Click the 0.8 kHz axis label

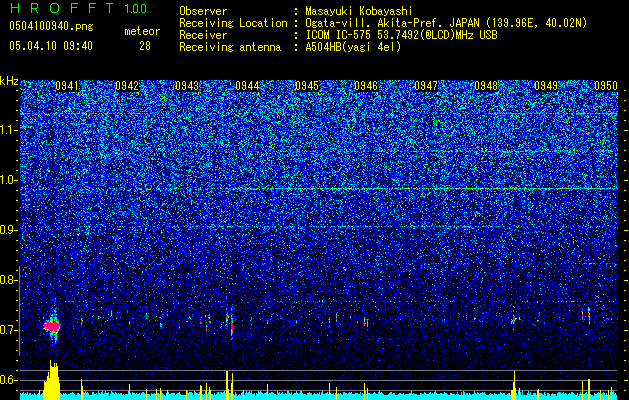pos(9,280)
